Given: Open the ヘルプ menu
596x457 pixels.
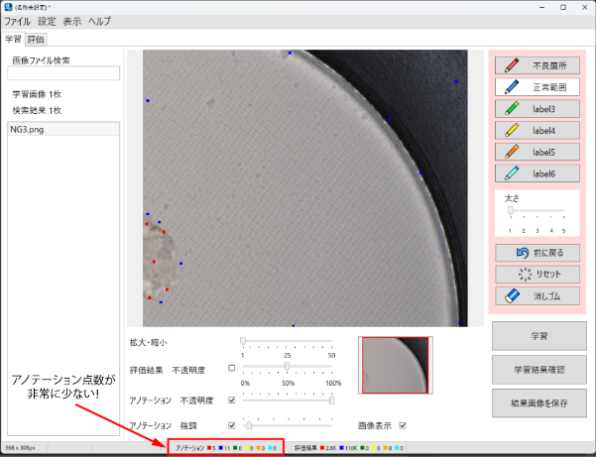Looking at the screenshot, I should click(x=100, y=21).
